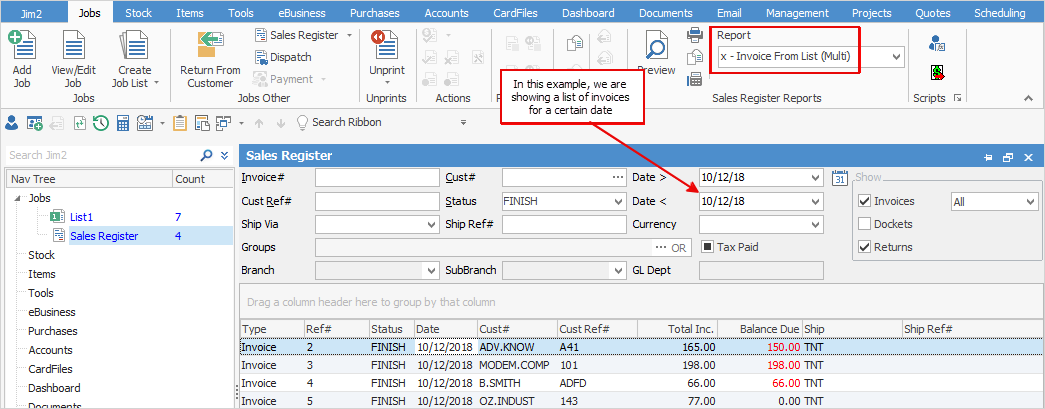Open the Management ribbon tab
Image resolution: width=1045 pixels, height=409 pixels.
tap(798, 13)
